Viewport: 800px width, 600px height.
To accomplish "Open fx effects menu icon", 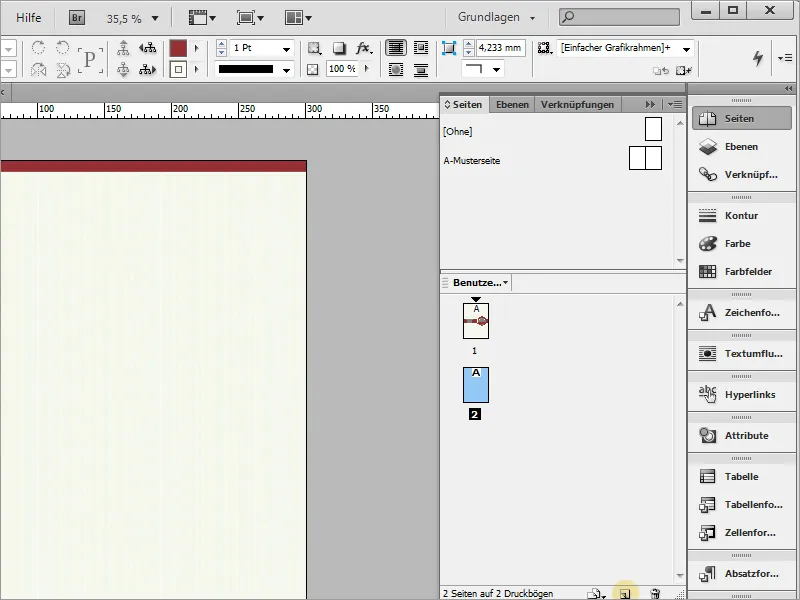I will (364, 48).
